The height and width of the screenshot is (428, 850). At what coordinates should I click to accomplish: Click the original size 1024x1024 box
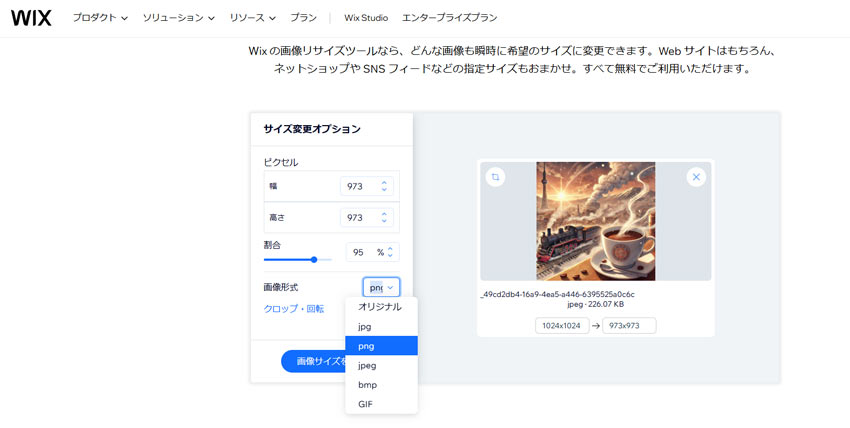pyautogui.click(x=562, y=326)
